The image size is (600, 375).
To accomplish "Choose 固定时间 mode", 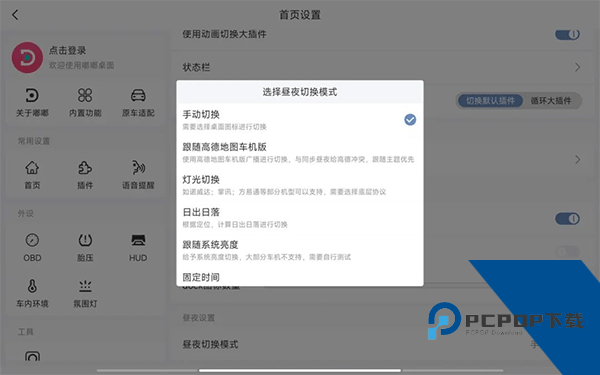I will point(300,277).
